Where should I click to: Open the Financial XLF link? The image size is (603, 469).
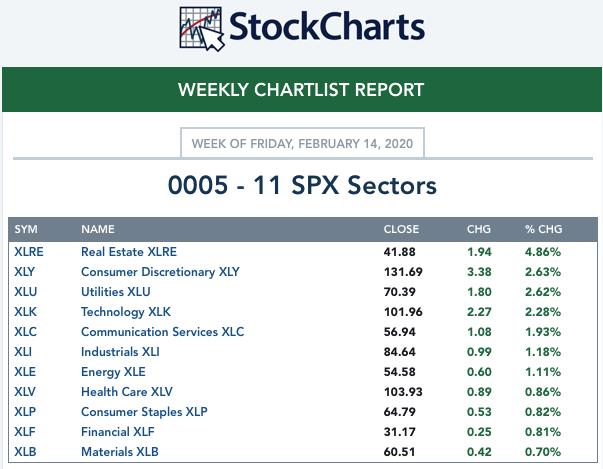click(x=118, y=432)
